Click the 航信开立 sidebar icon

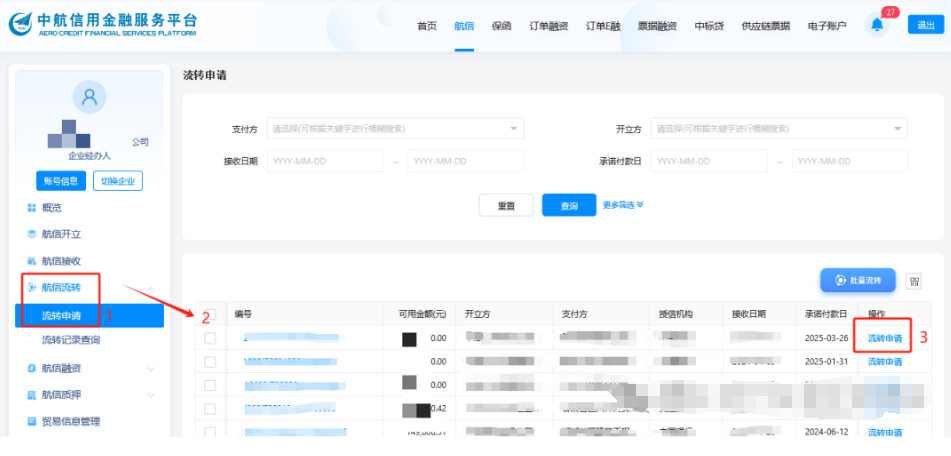click(32, 234)
